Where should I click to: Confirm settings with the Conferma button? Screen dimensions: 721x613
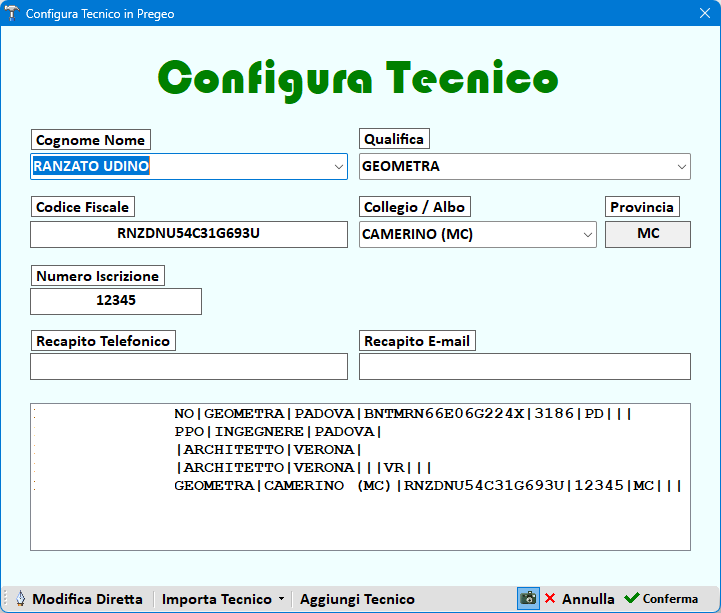pos(661,599)
